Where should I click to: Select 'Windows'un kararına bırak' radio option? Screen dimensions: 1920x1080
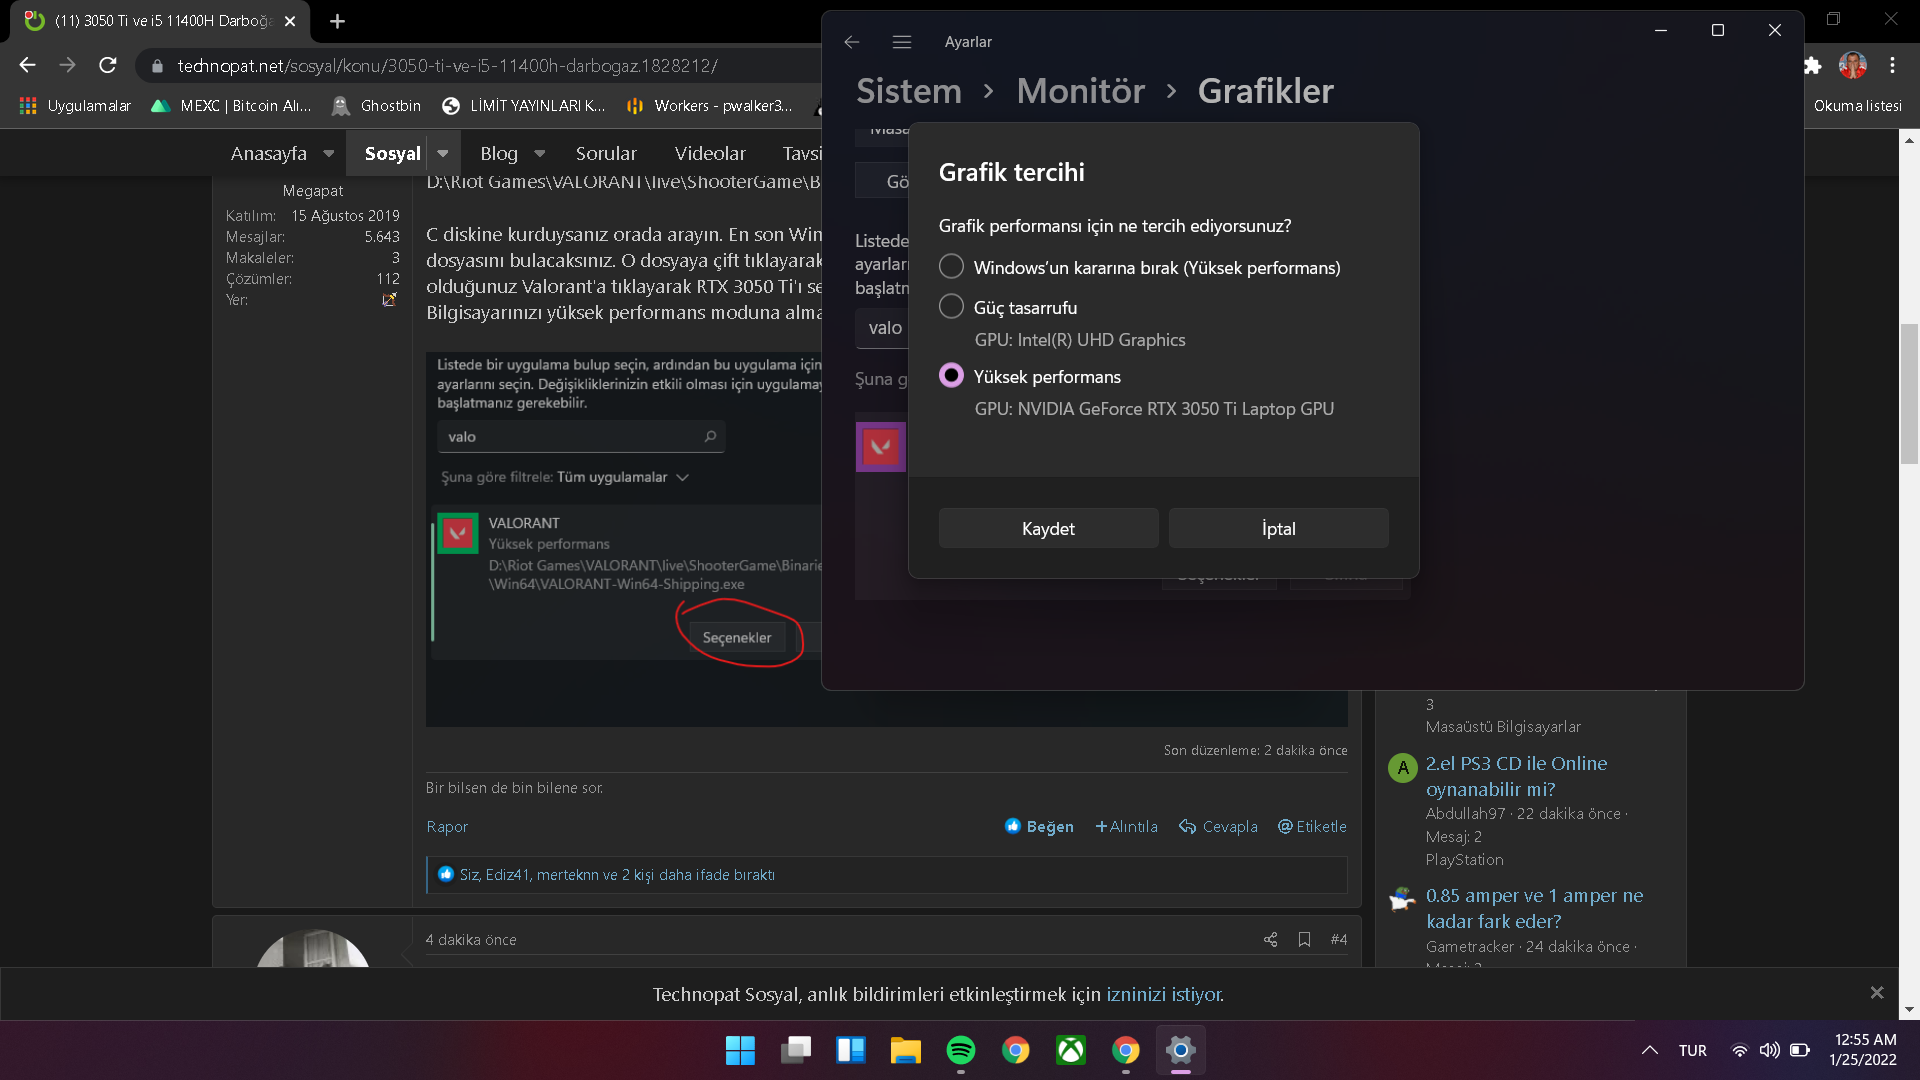(951, 267)
